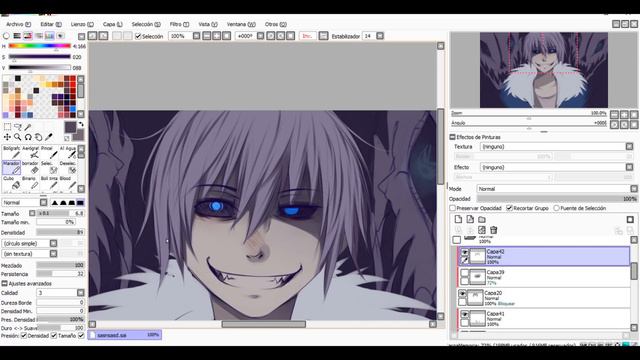Open the Ventana menu

(241, 24)
